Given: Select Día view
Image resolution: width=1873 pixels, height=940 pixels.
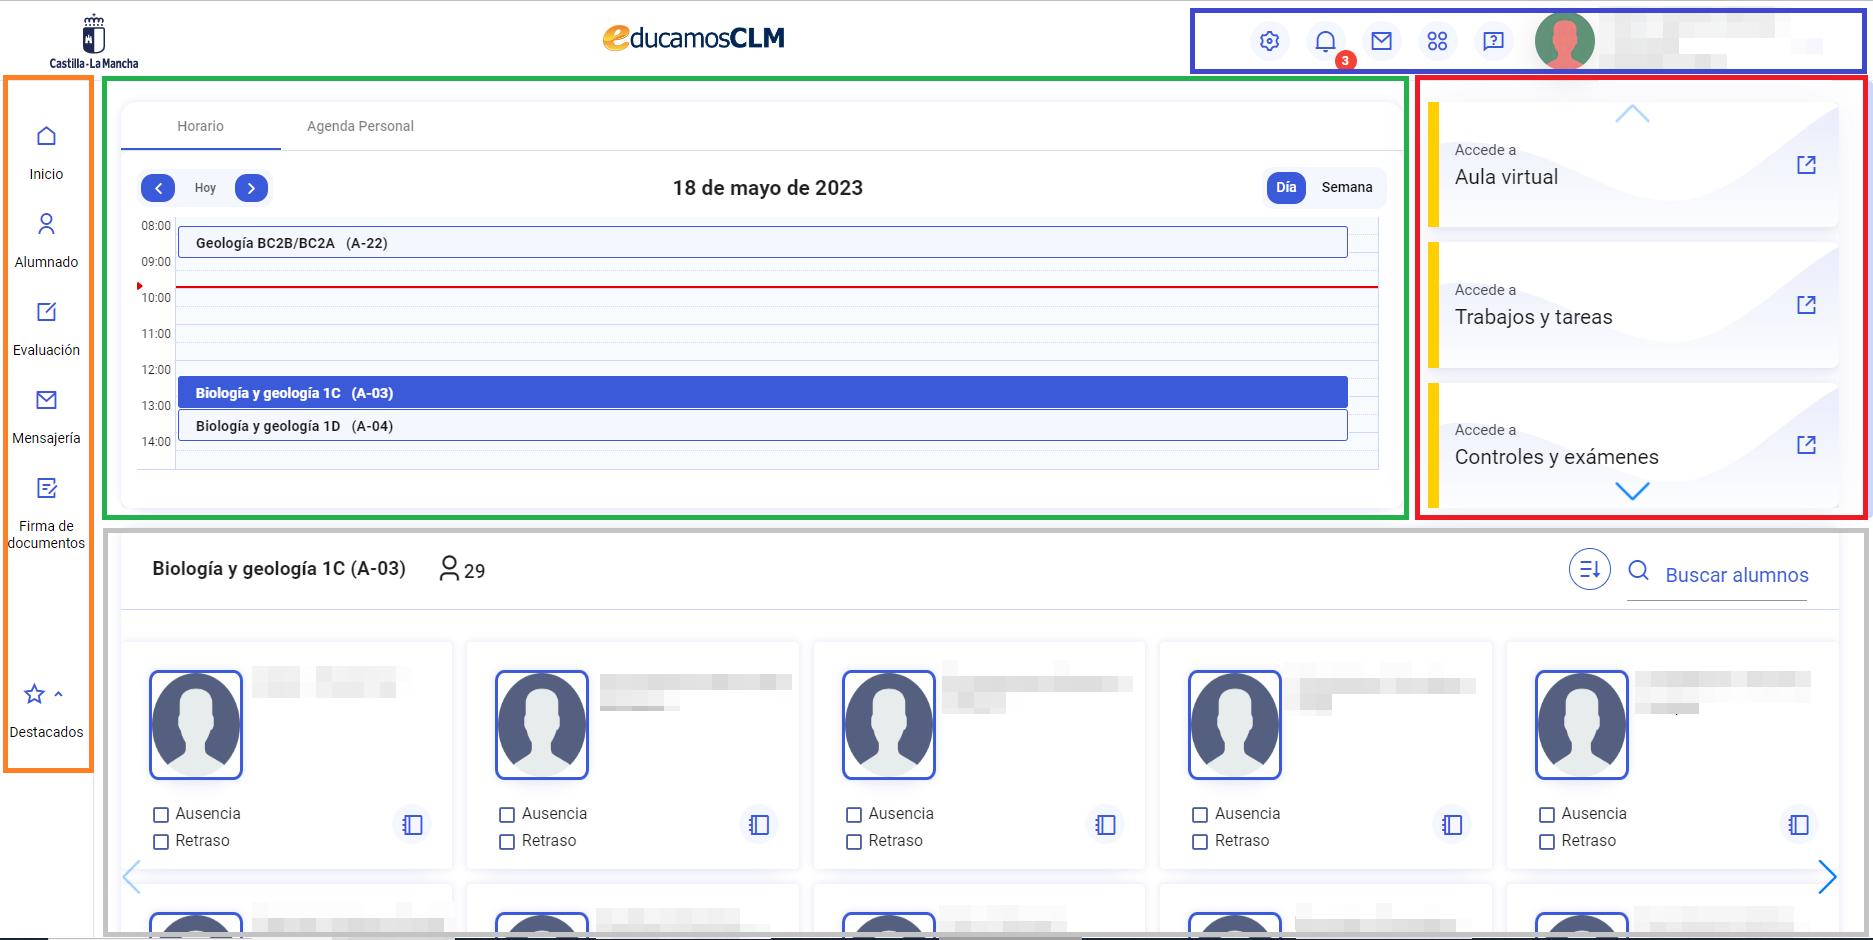Looking at the screenshot, I should point(1286,187).
